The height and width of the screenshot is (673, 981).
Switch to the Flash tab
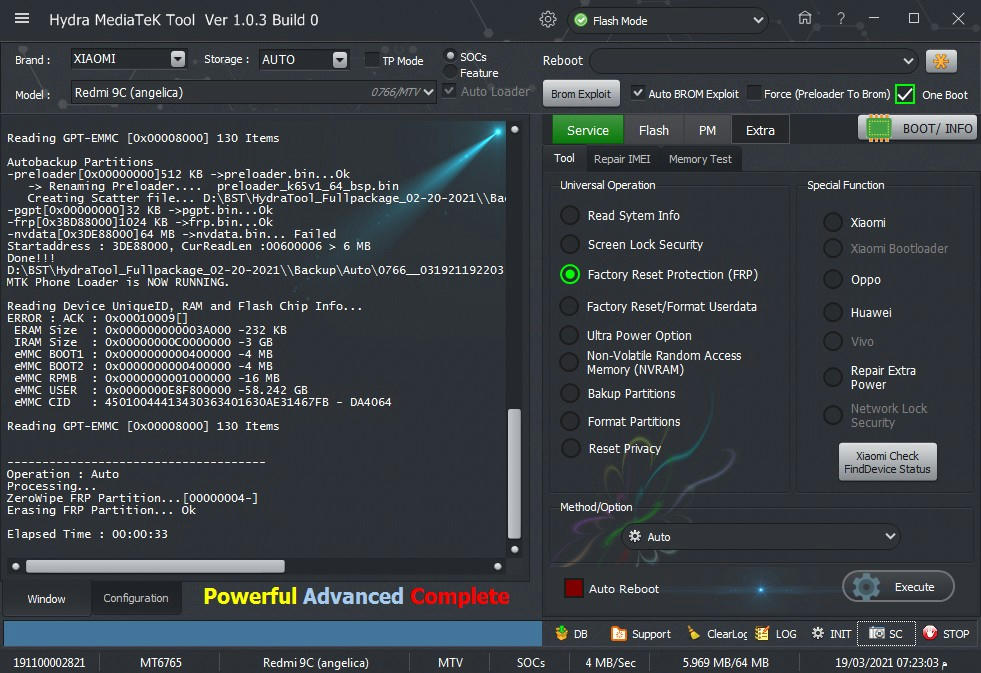tap(654, 130)
